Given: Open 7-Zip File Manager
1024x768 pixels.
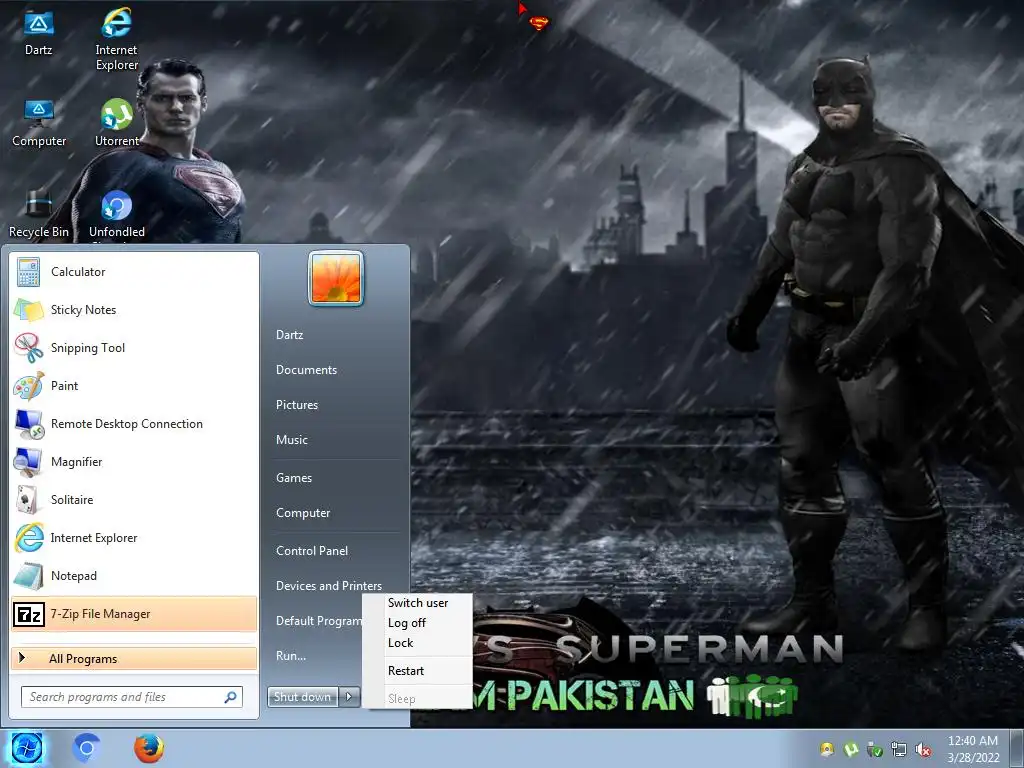Looking at the screenshot, I should (134, 614).
